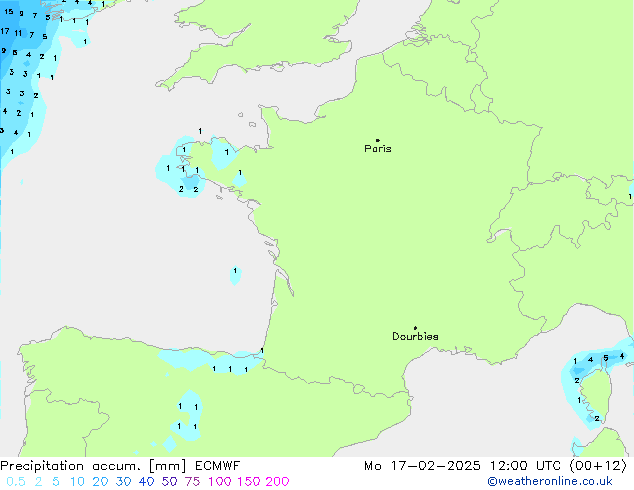
Task: Click the 10 mm legend value
Action: click(77, 482)
